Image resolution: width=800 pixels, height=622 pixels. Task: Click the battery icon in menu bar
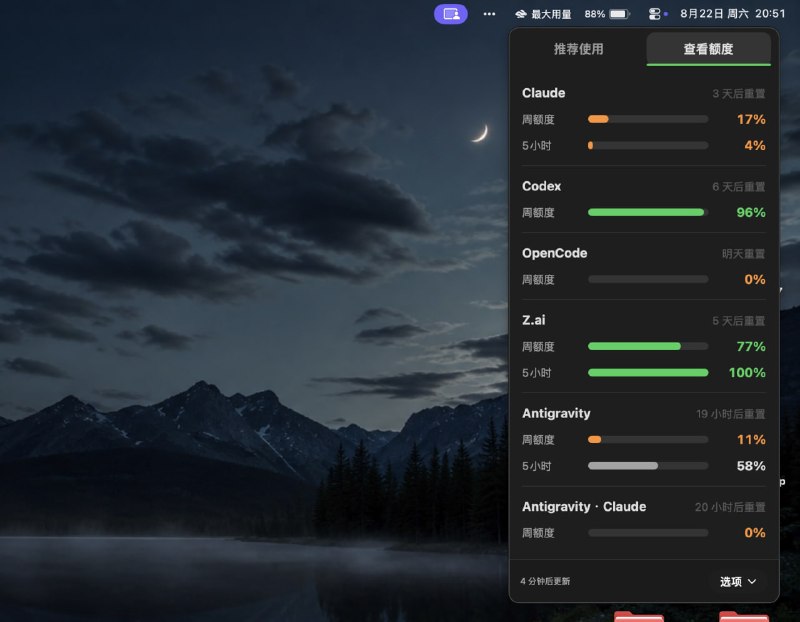(619, 14)
